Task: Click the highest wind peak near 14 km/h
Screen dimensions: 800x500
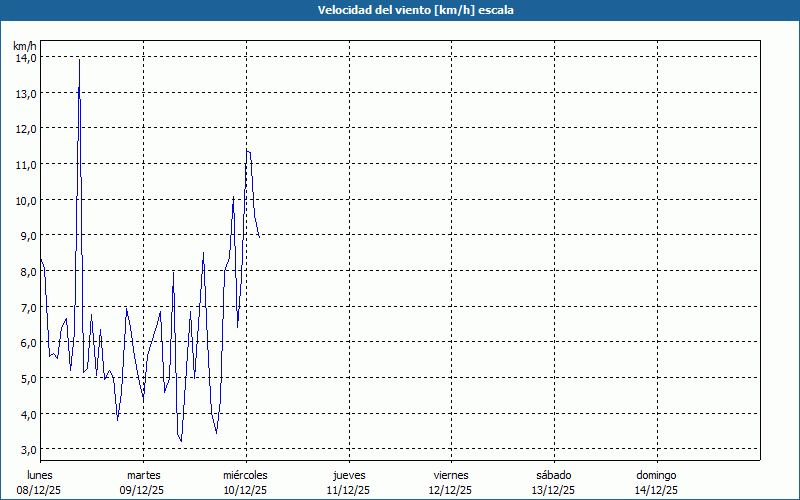Action: coord(79,60)
